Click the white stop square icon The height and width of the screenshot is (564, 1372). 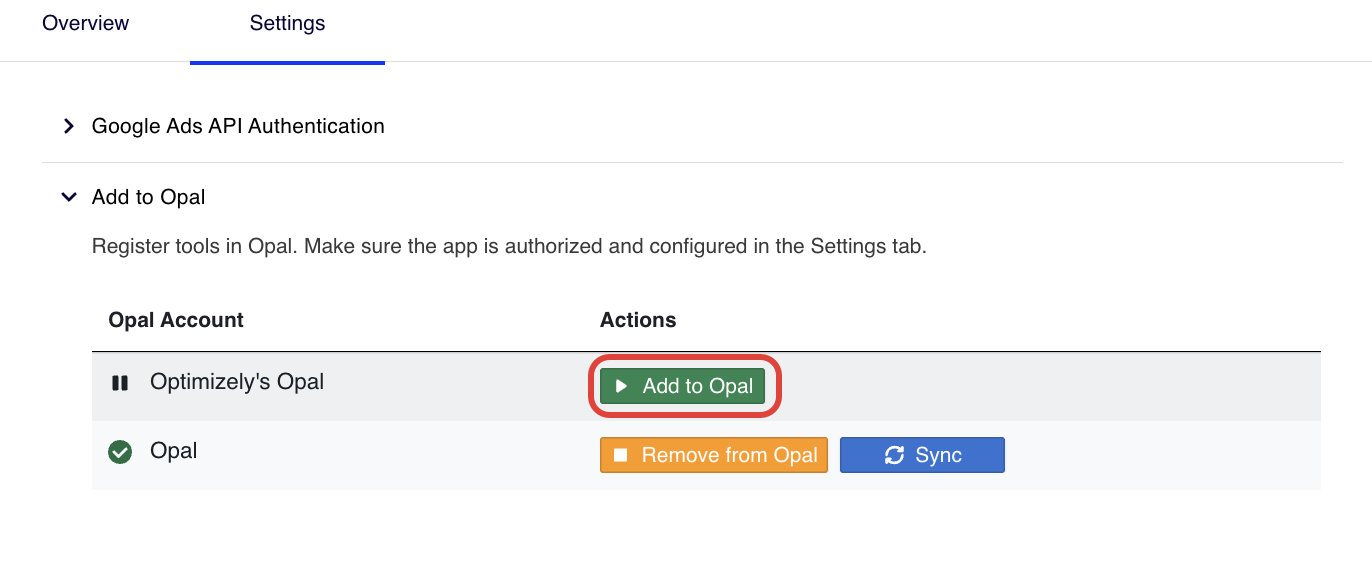(x=620, y=455)
